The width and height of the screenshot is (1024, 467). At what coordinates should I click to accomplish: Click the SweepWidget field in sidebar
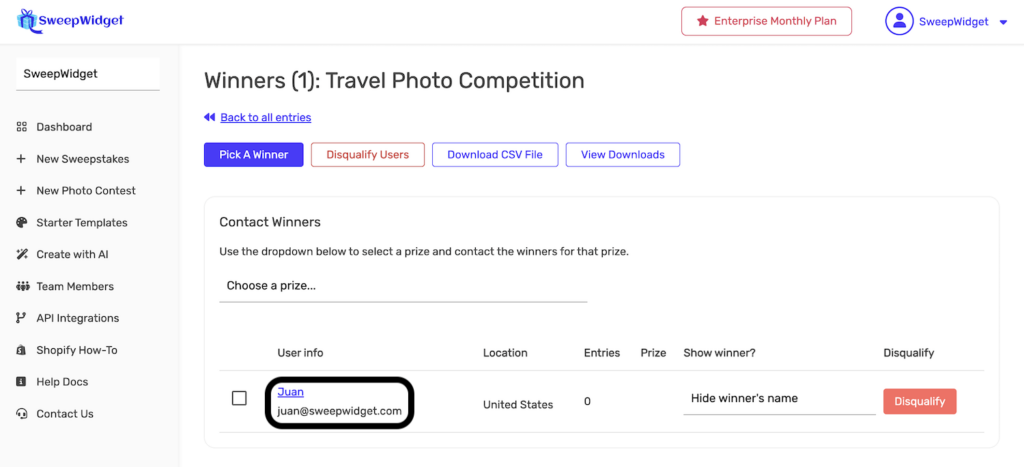88,74
